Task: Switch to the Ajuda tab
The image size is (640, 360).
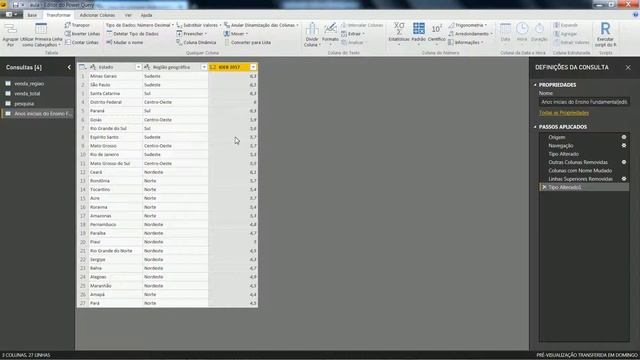Action: [146, 15]
